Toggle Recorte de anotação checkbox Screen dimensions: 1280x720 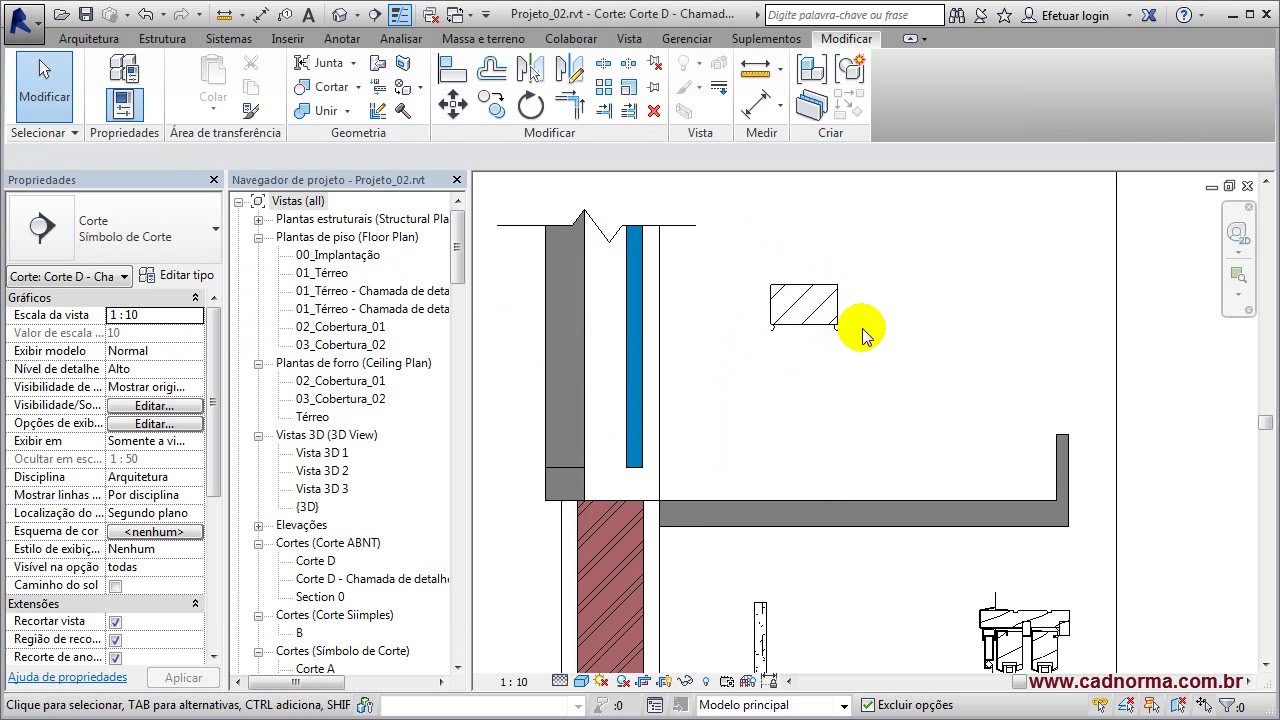pos(115,658)
